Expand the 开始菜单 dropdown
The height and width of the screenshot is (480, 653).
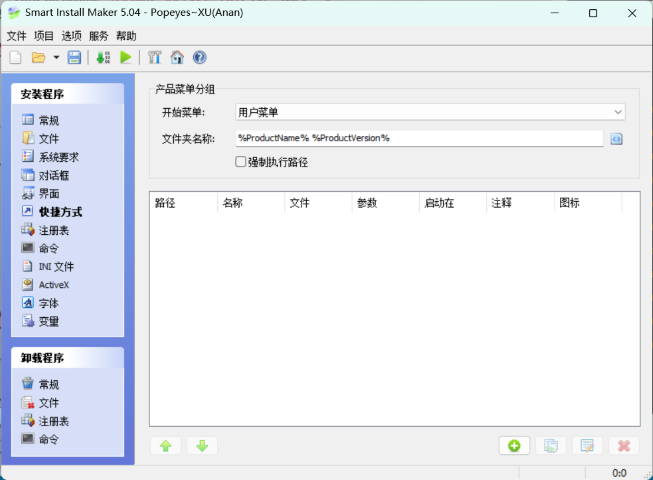coord(618,112)
